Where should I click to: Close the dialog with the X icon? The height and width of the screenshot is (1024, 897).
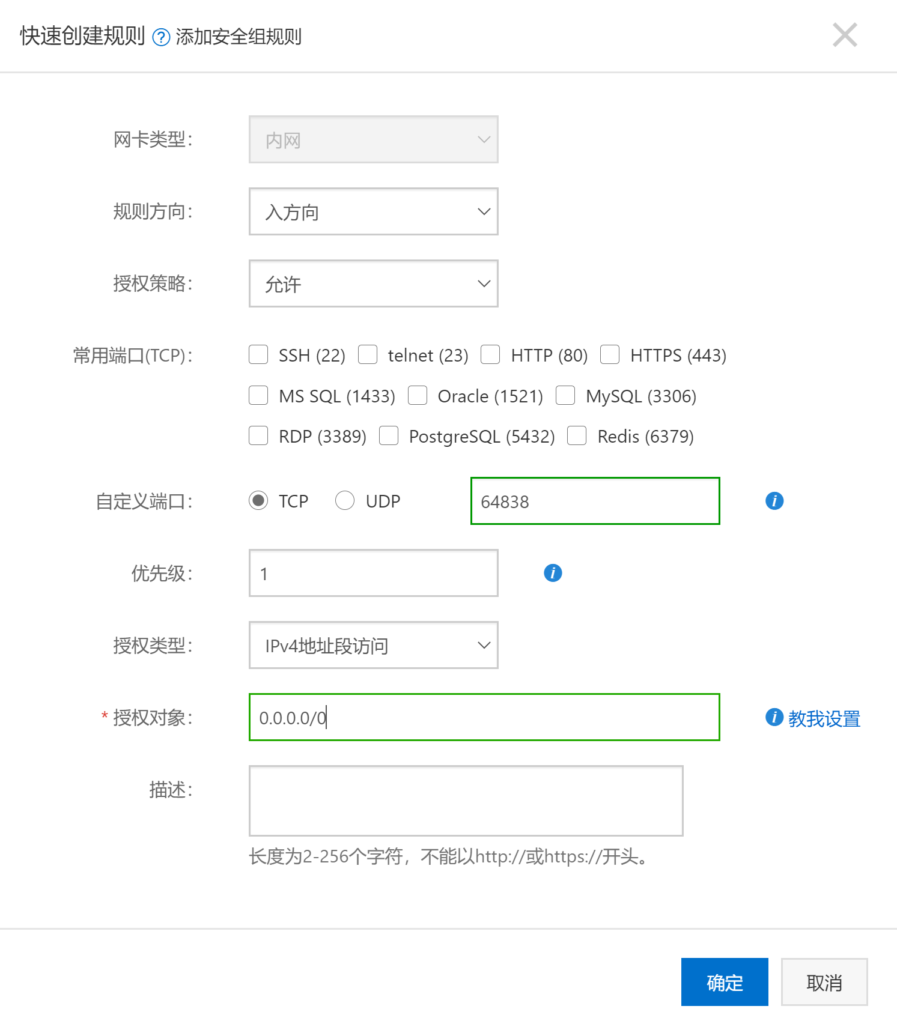(845, 35)
